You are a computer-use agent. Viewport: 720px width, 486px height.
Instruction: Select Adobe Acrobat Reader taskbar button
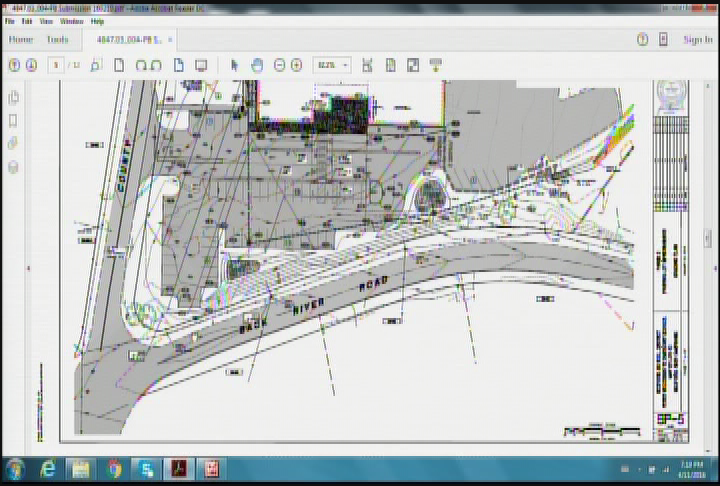179,469
